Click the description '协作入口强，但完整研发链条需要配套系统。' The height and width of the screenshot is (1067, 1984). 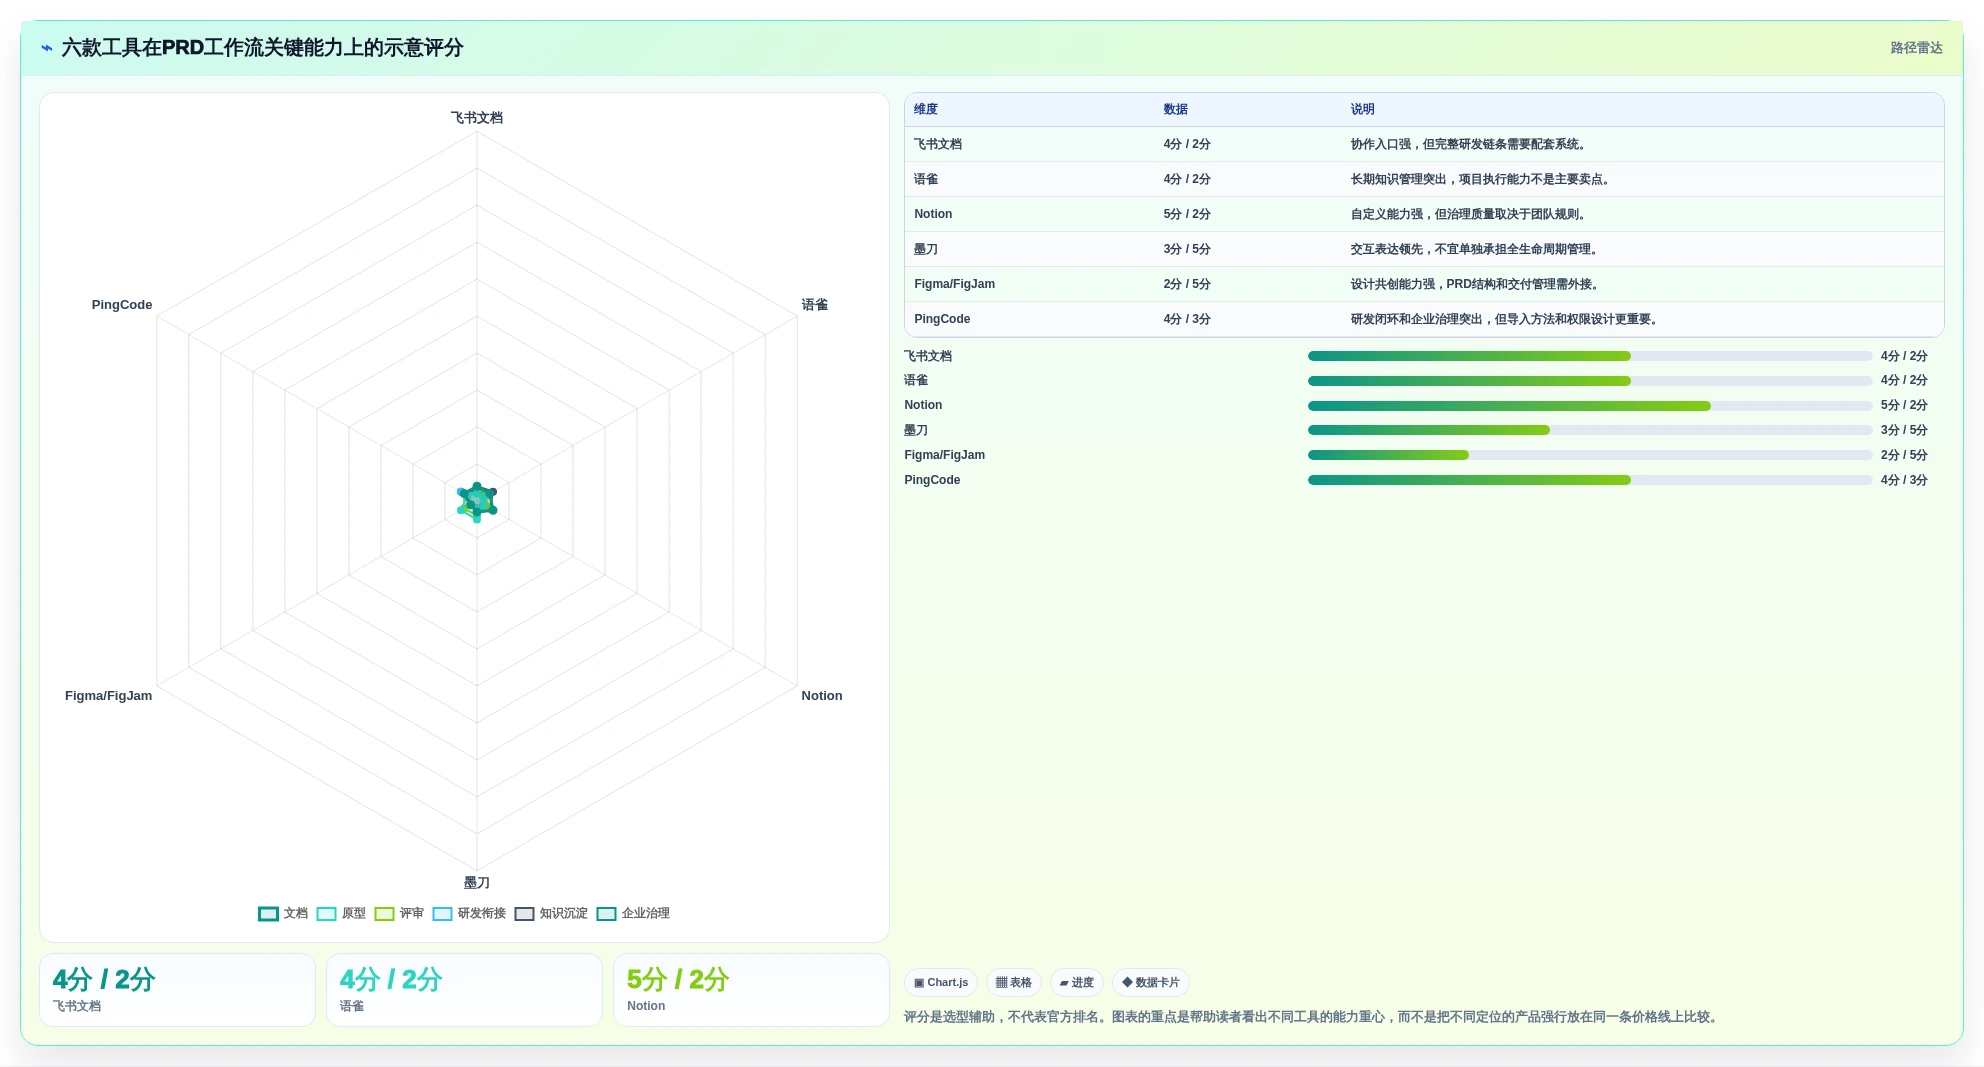tap(1470, 144)
